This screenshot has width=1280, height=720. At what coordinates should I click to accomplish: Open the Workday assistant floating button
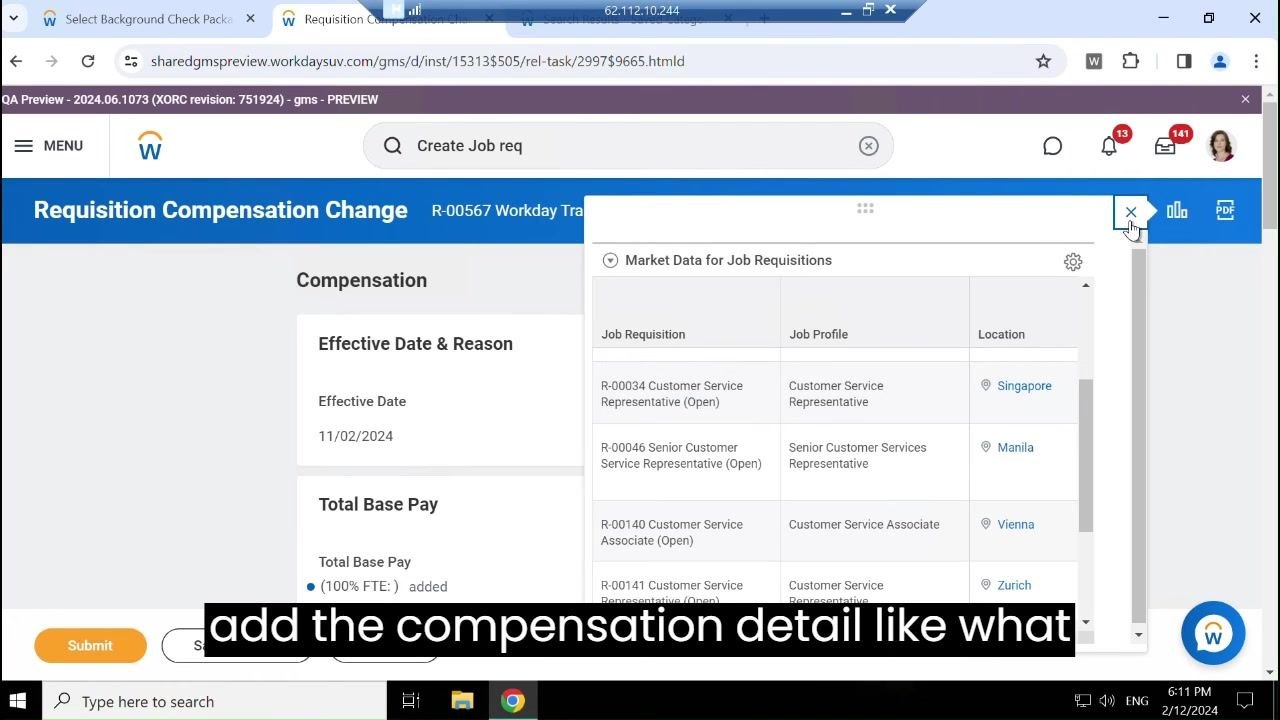coord(1213,633)
